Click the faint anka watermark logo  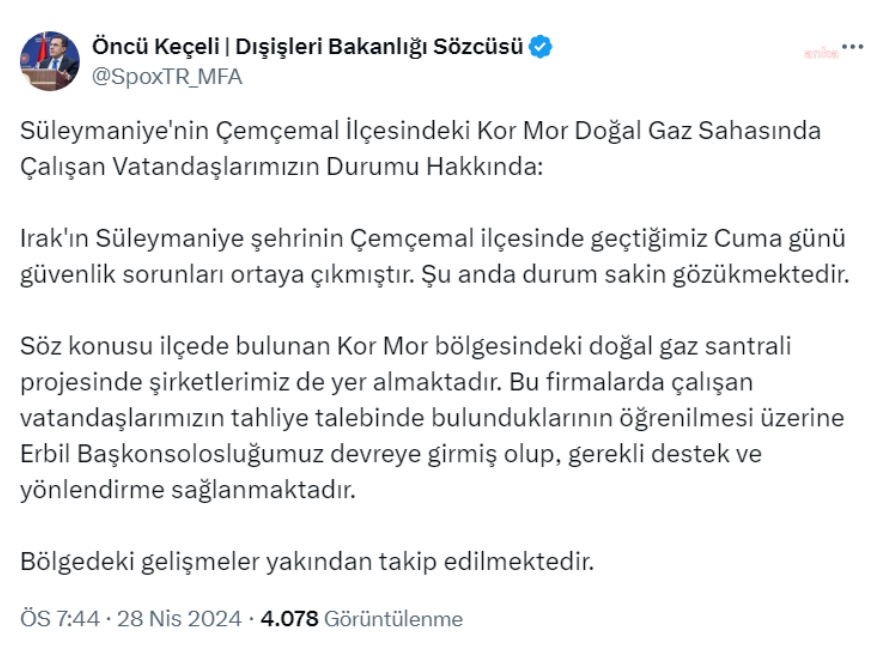[x=821, y=54]
